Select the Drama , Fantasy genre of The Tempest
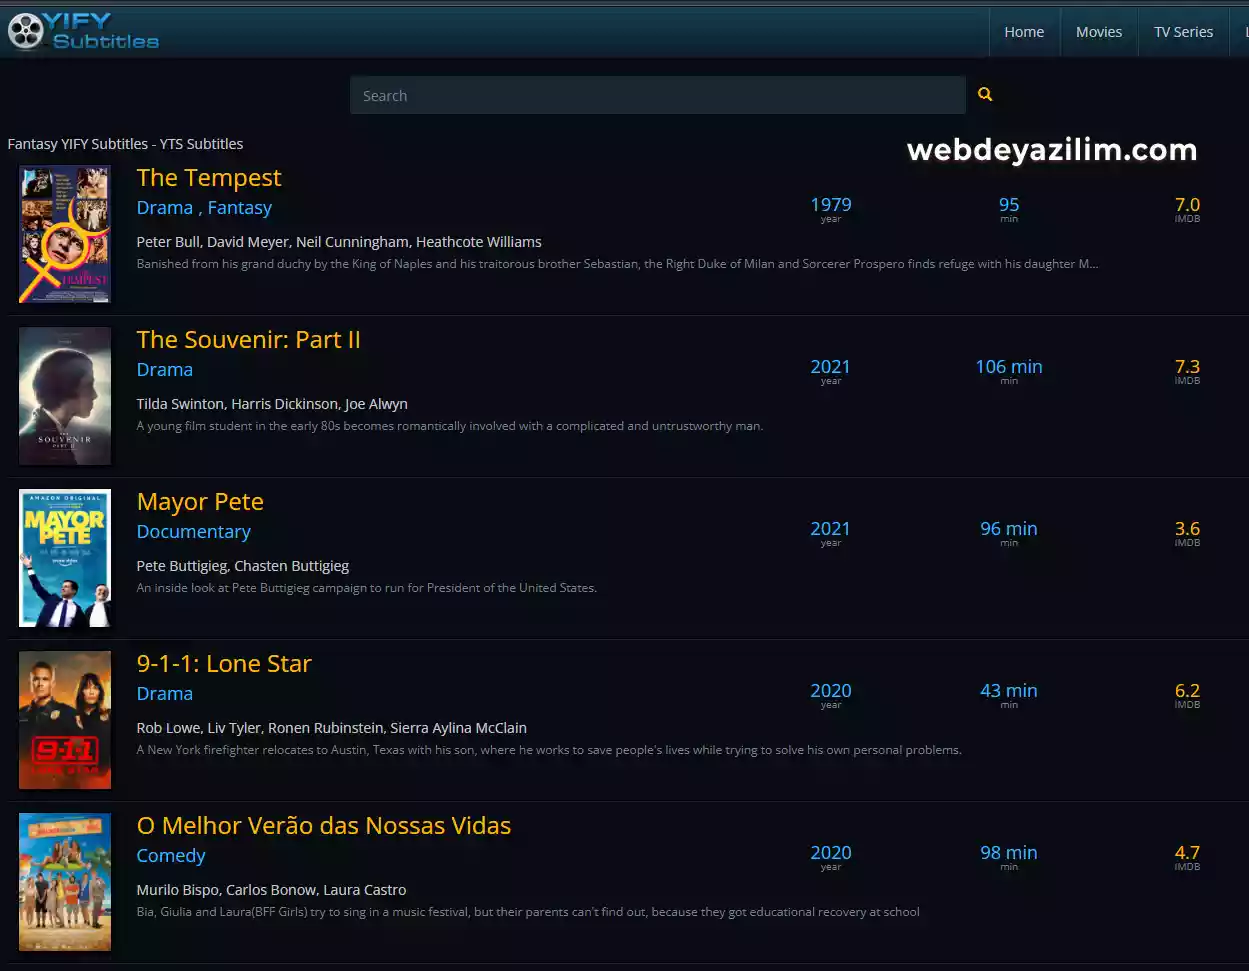The width and height of the screenshot is (1249, 971). pos(204,208)
